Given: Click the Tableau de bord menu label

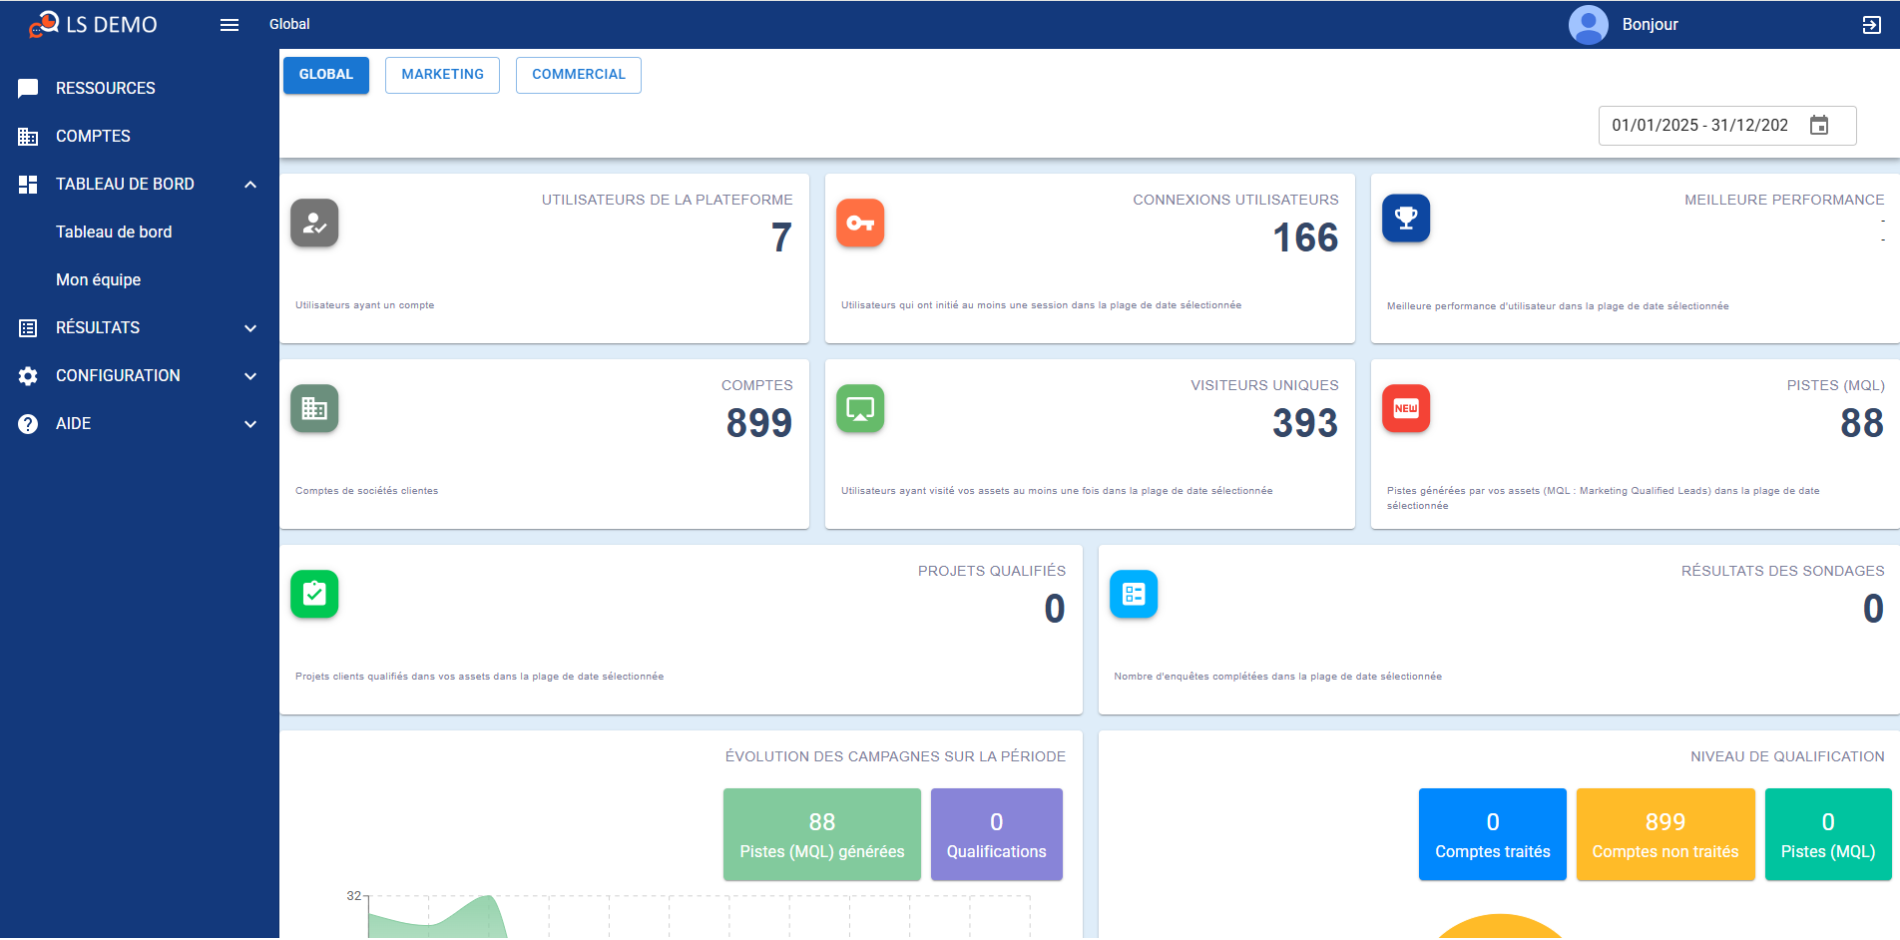Looking at the screenshot, I should tap(125, 184).
